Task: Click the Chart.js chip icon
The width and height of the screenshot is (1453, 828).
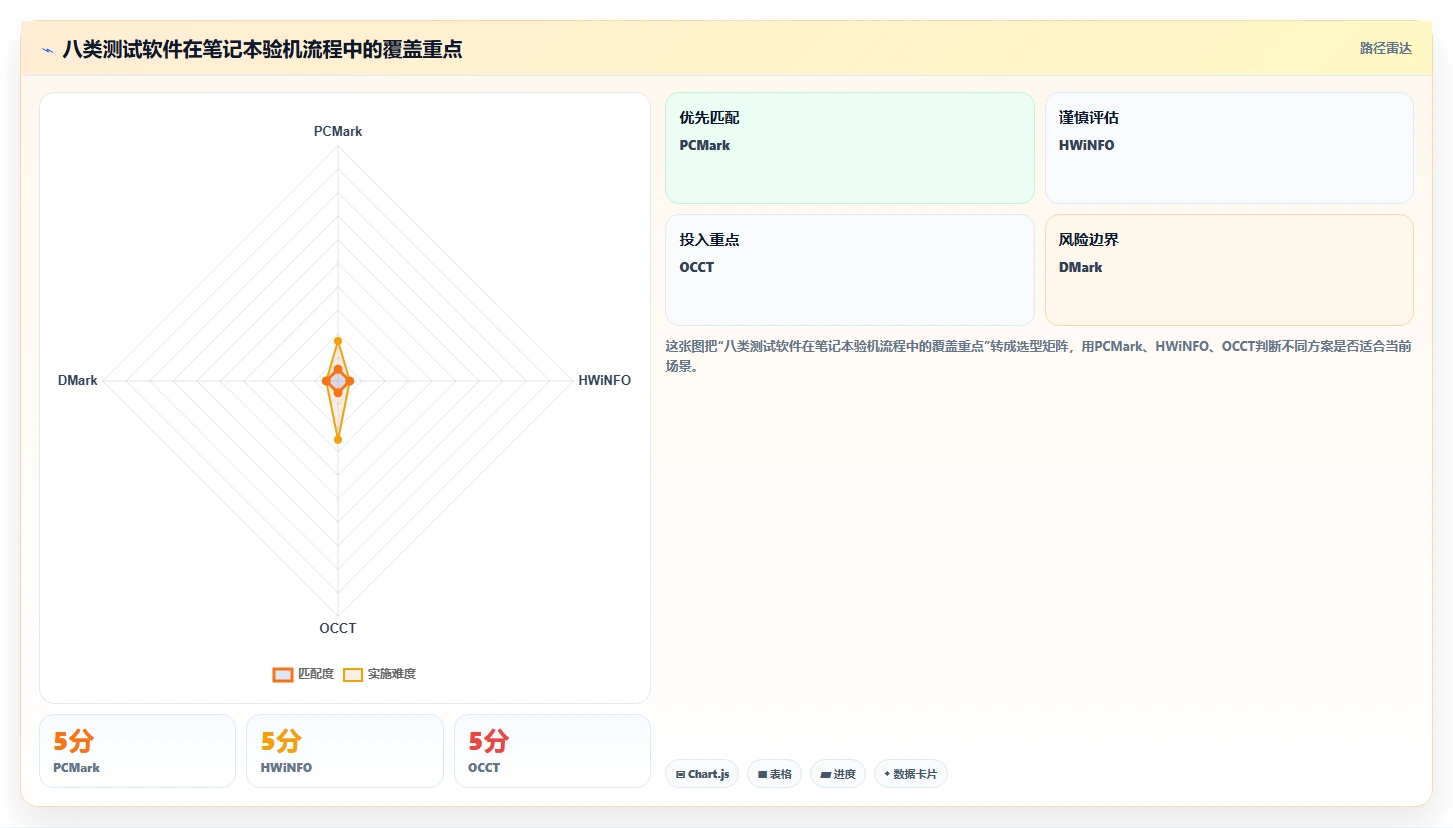Action: (x=681, y=775)
